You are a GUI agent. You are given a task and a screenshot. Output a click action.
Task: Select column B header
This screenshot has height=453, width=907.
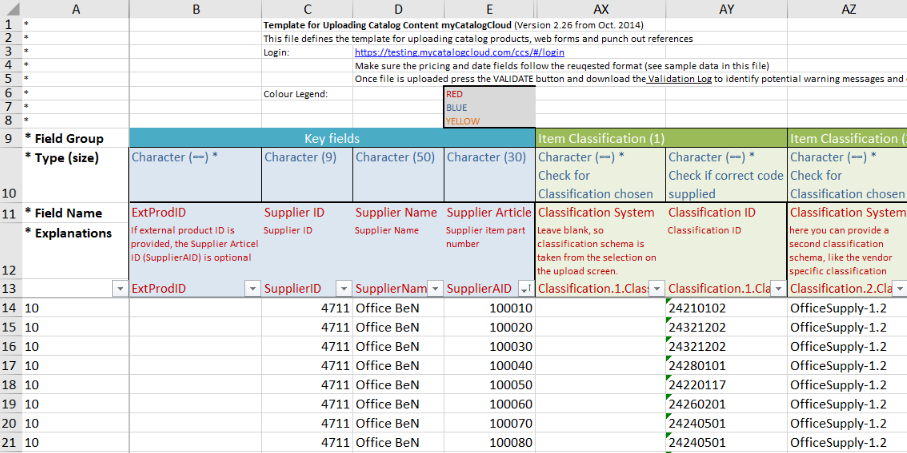pos(195,9)
